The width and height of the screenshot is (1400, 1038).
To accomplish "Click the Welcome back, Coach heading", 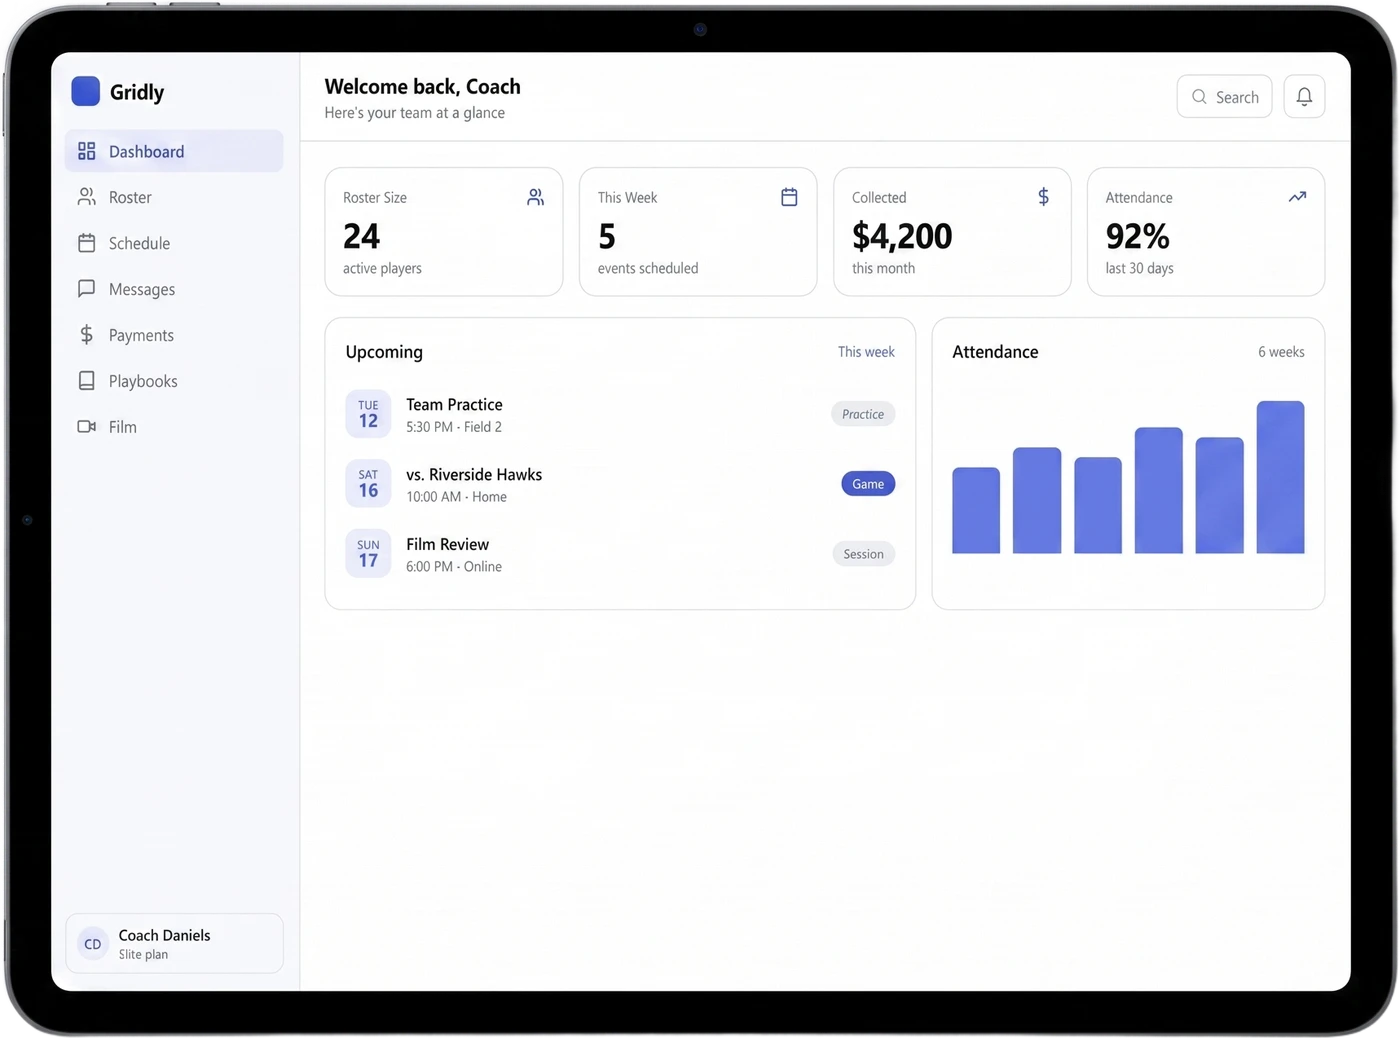I will coord(422,87).
